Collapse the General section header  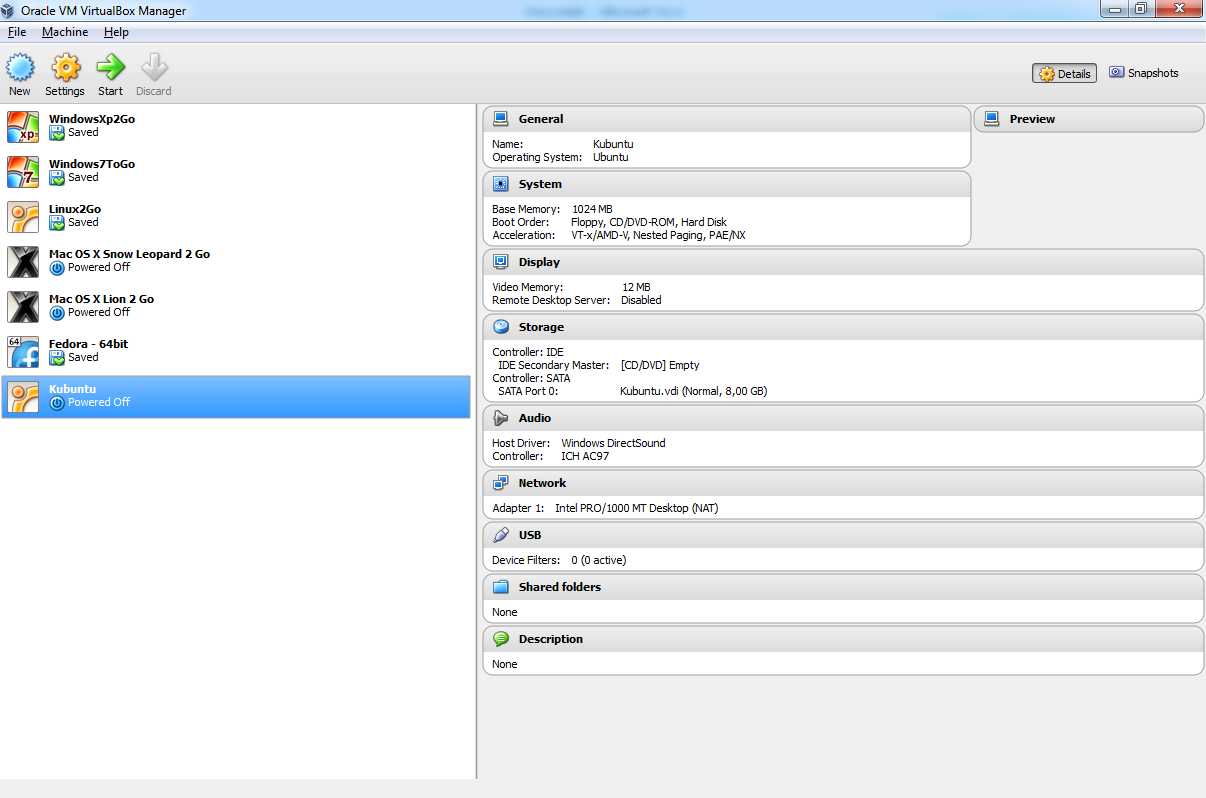click(540, 119)
